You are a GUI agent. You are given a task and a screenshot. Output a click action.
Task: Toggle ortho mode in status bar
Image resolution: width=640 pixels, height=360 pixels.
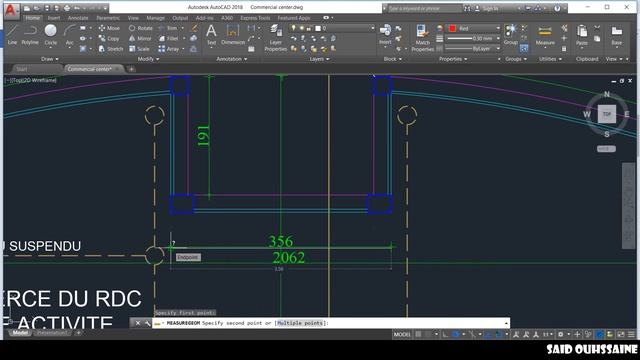(x=445, y=334)
